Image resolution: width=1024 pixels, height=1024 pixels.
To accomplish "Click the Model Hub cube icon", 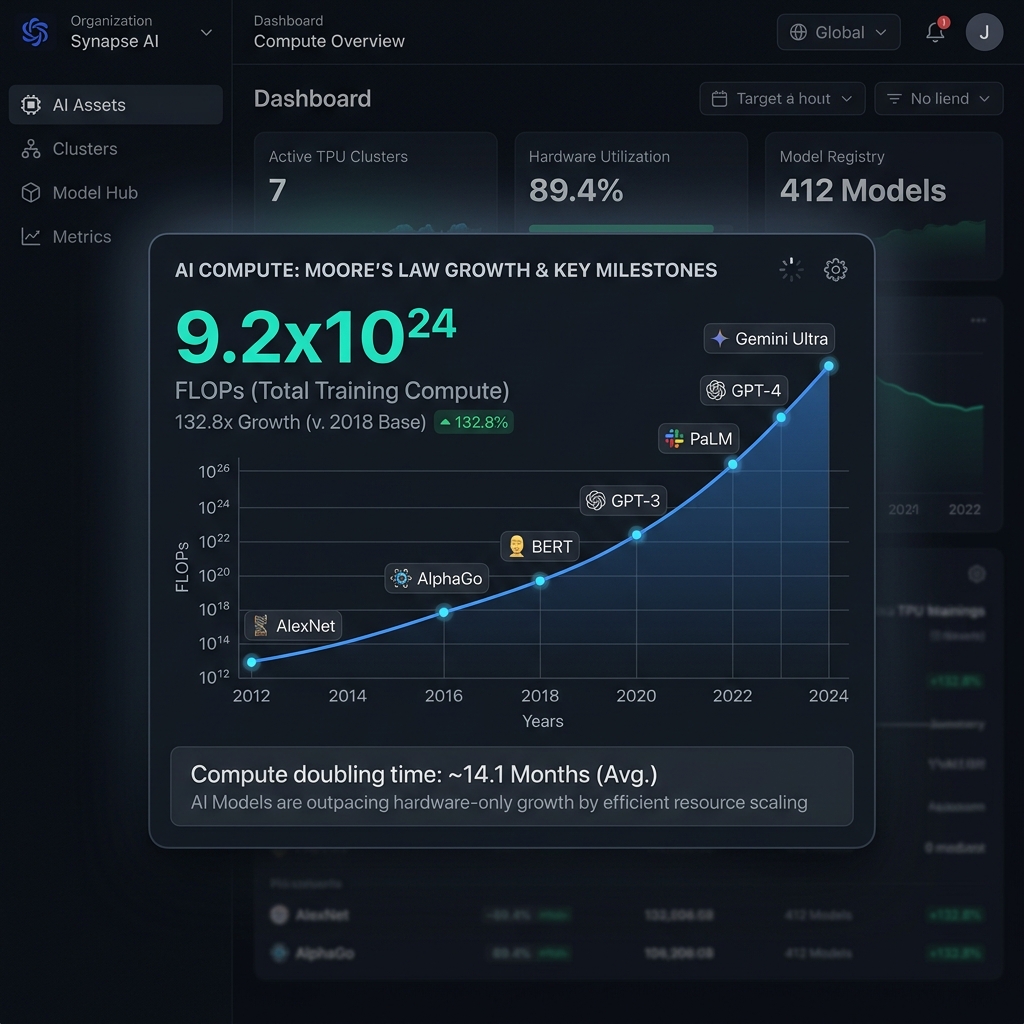I will tap(31, 193).
